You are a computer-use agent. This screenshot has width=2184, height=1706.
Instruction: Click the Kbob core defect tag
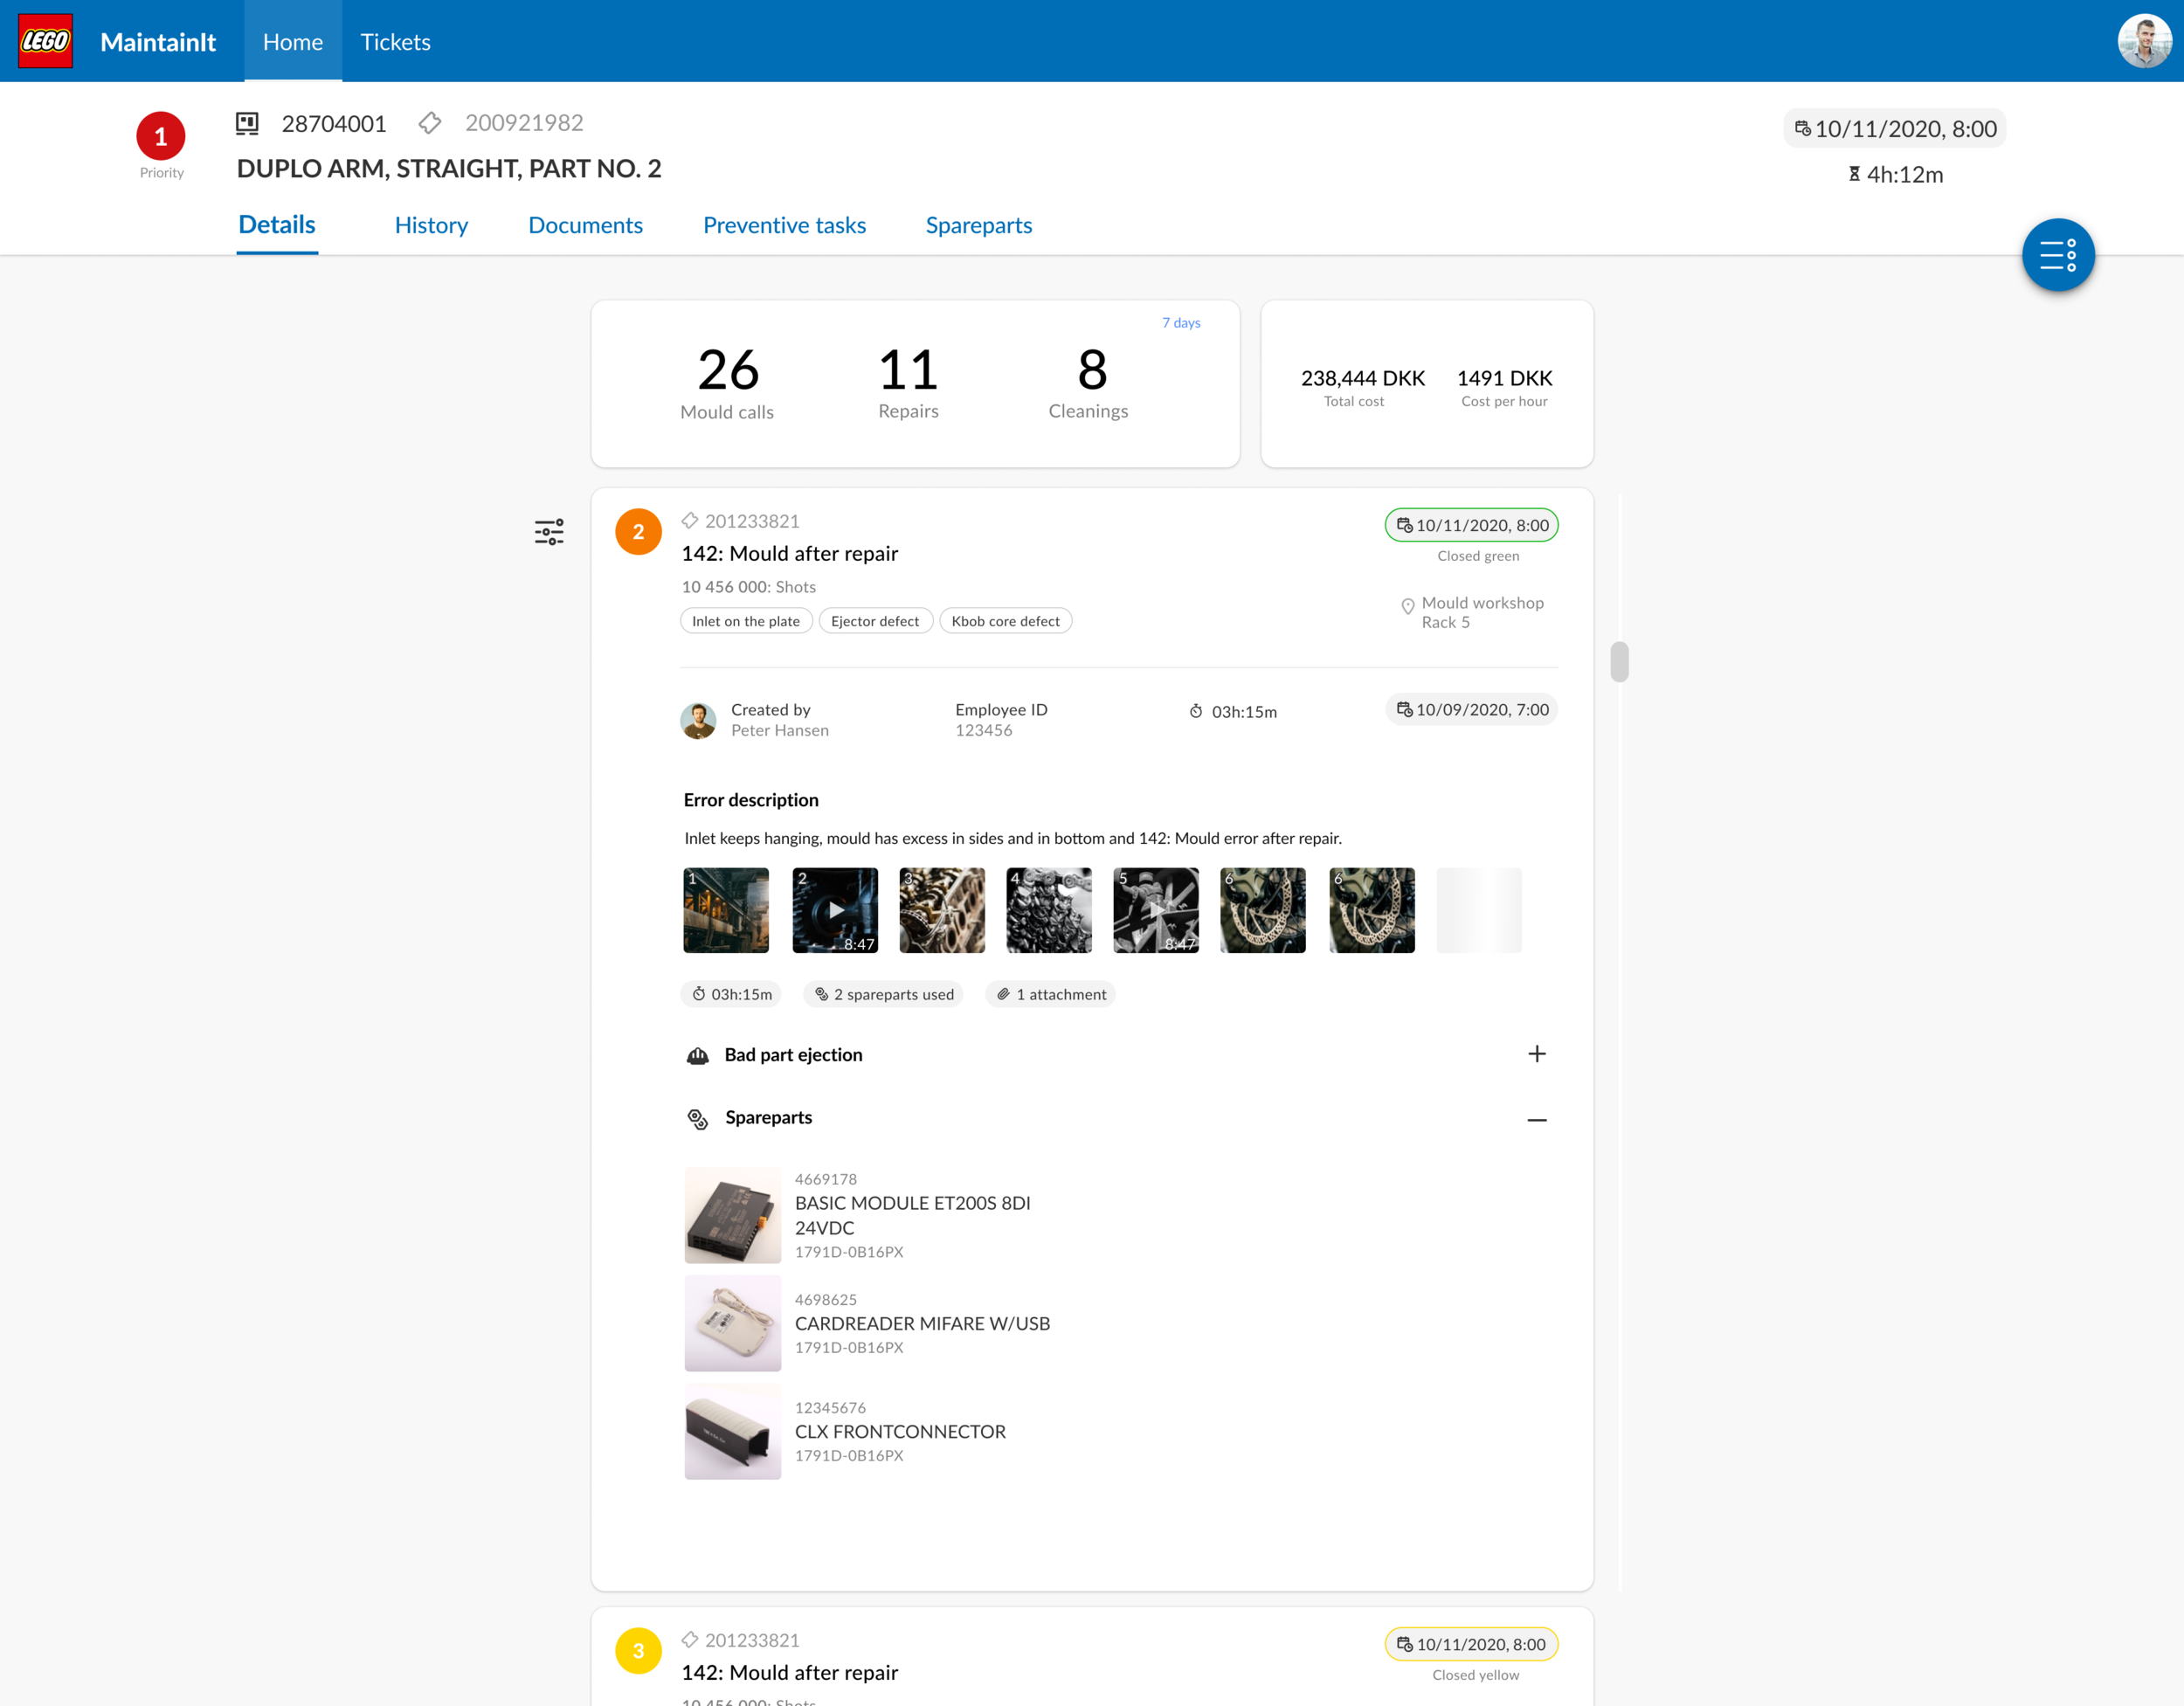(1005, 621)
